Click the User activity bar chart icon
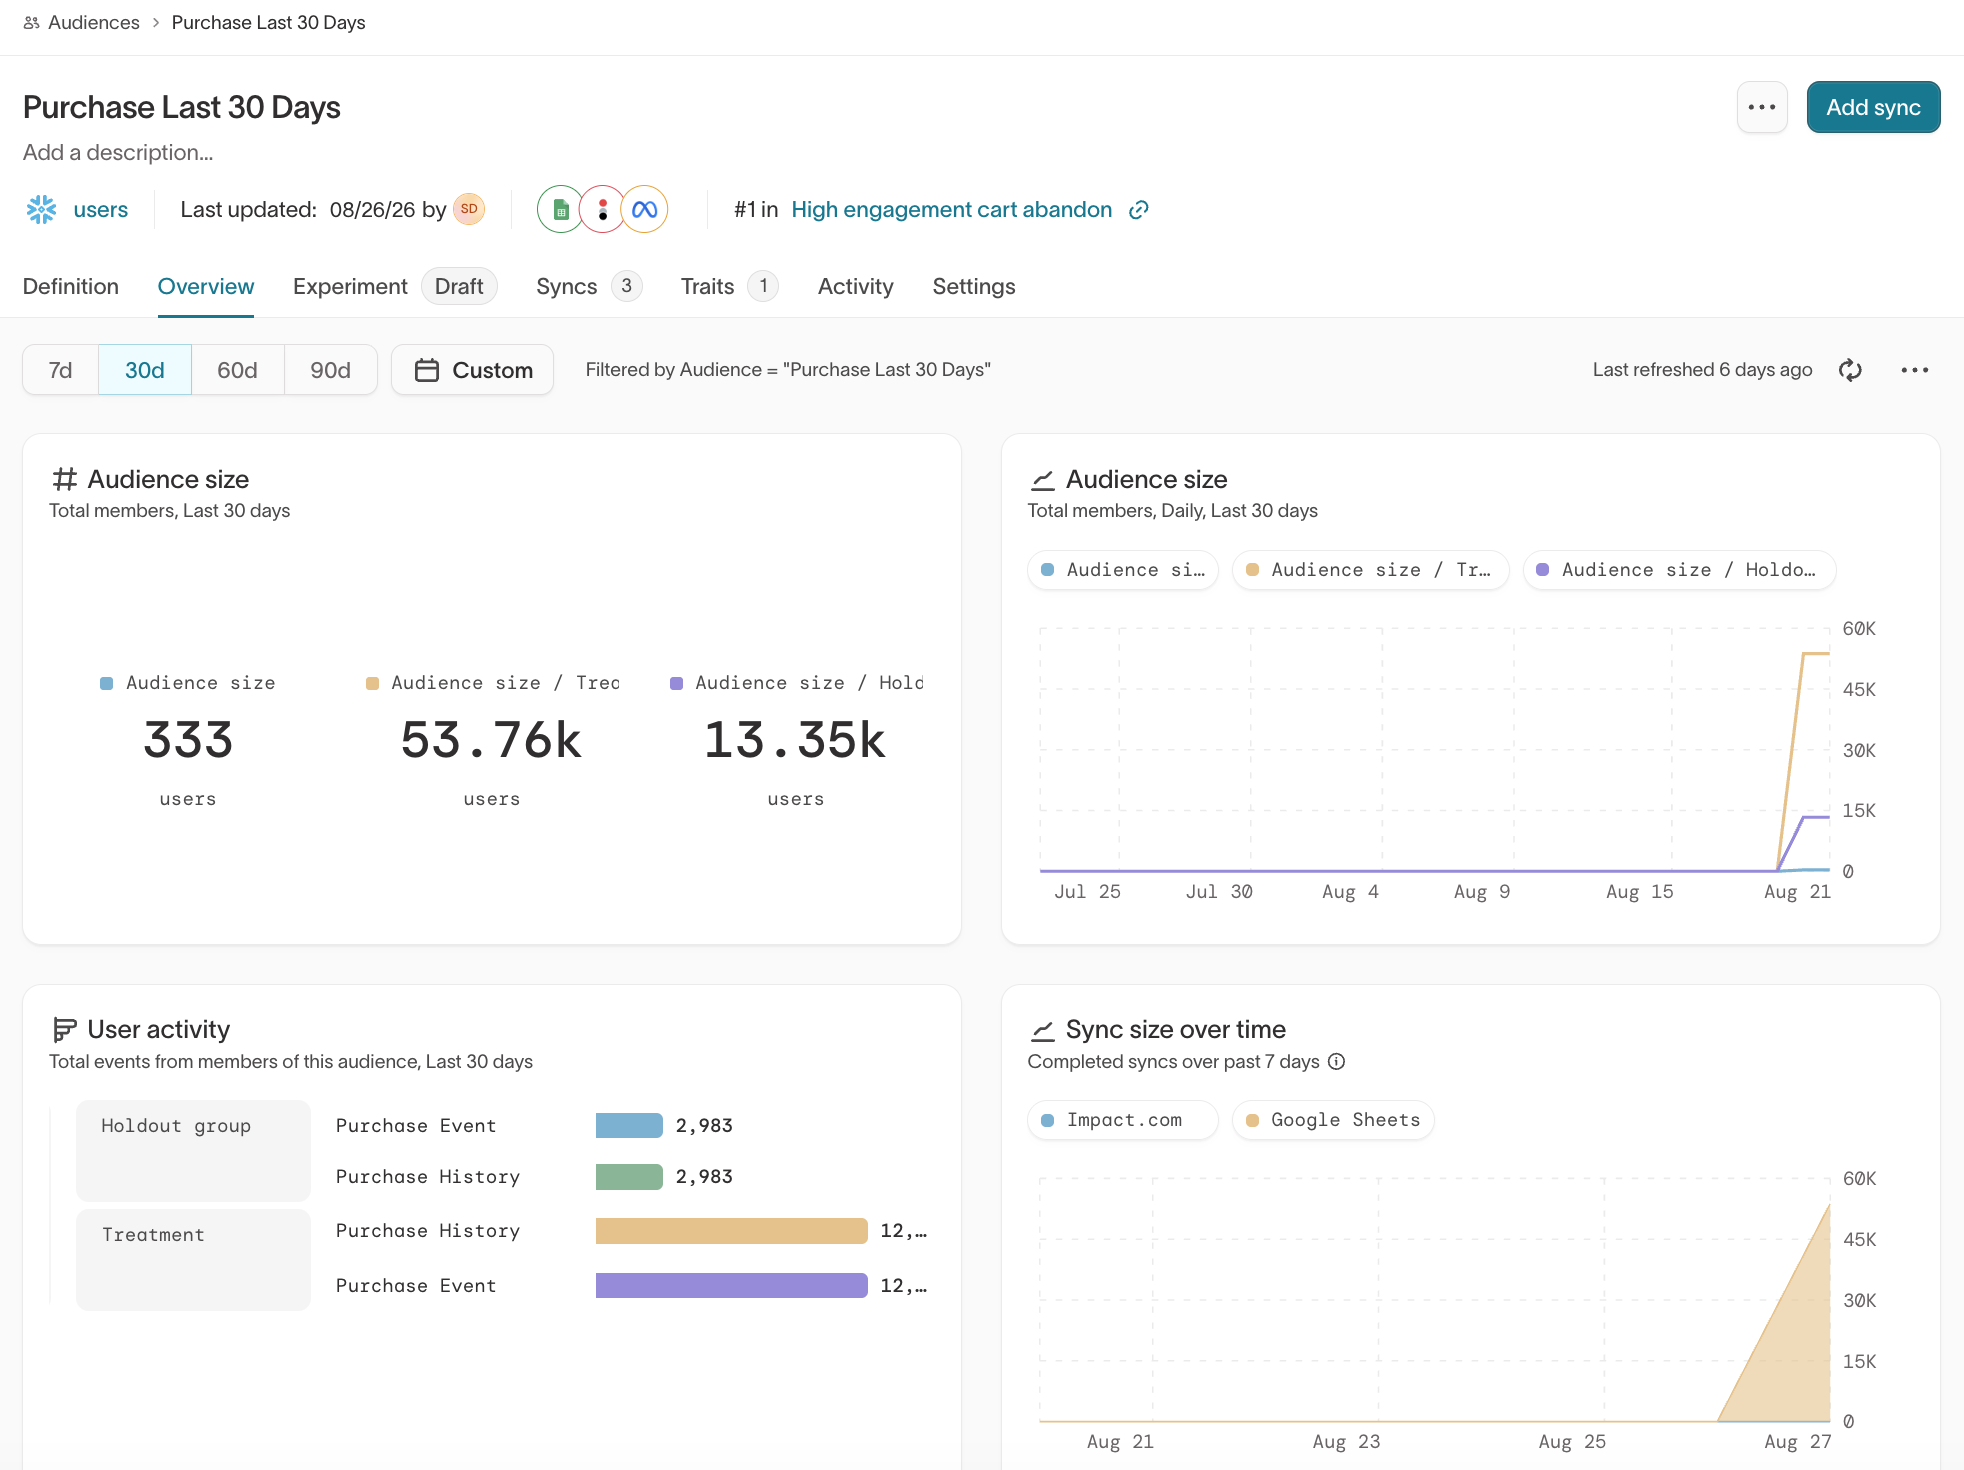The width and height of the screenshot is (1964, 1470). pos(65,1029)
